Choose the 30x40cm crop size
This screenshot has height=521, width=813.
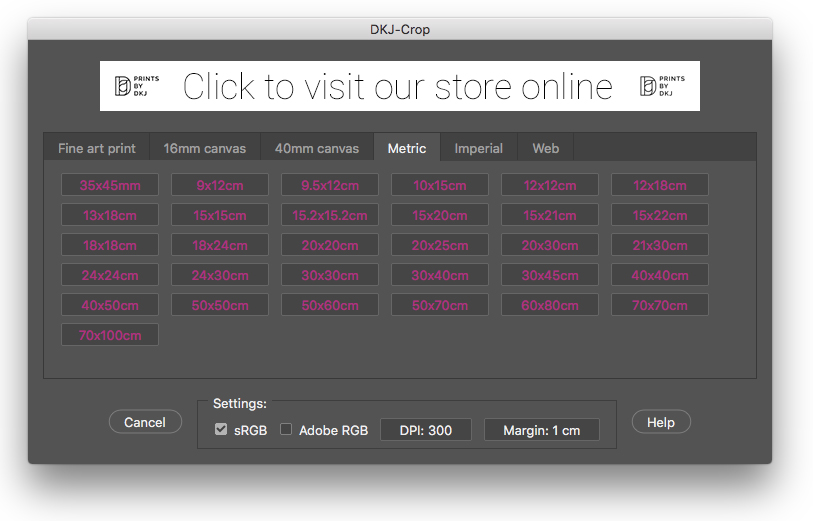coord(440,275)
